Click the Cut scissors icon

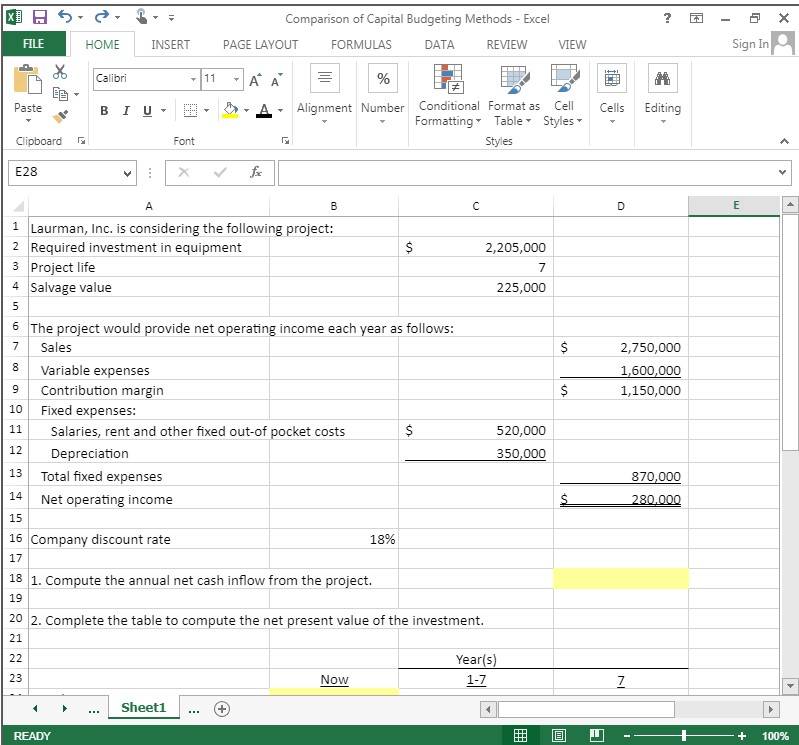pos(60,72)
